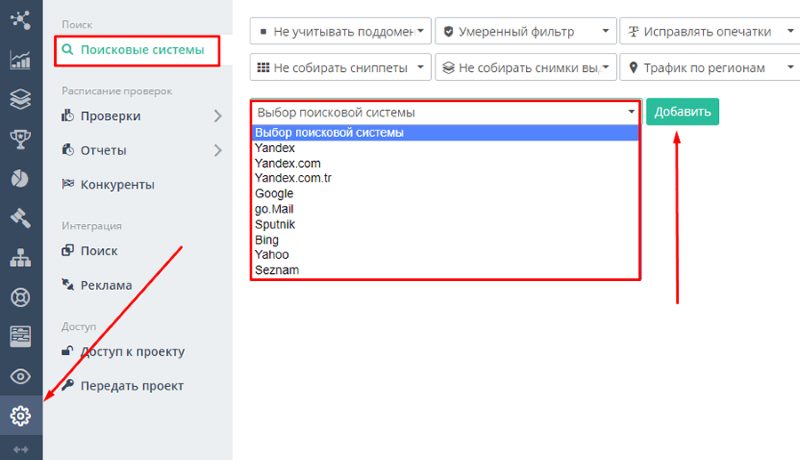Viewport: 800px width, 460px height.
Task: Open the network nodes icon in sidebar
Action: pos(20,20)
